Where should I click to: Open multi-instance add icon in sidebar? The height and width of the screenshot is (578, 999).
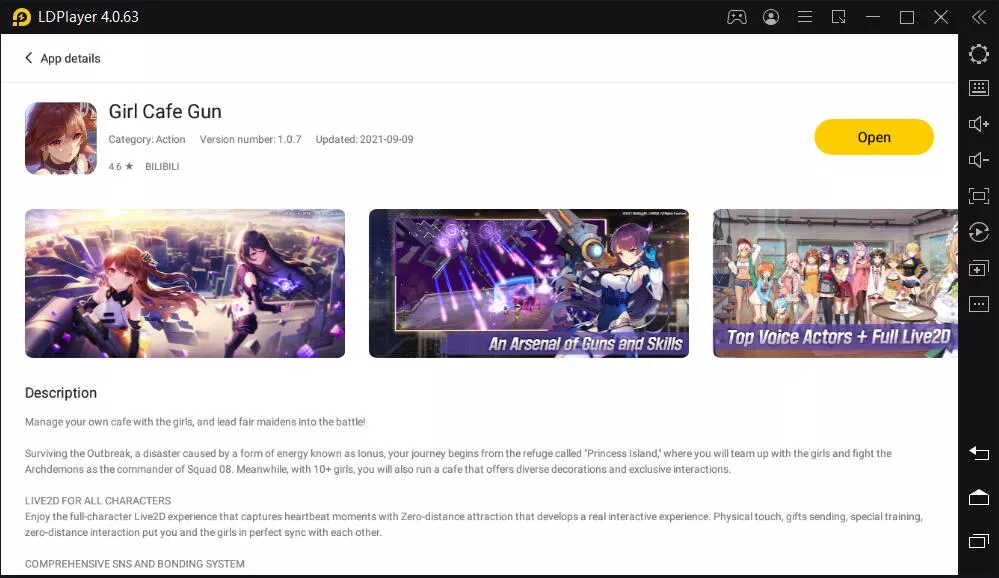pos(979,268)
